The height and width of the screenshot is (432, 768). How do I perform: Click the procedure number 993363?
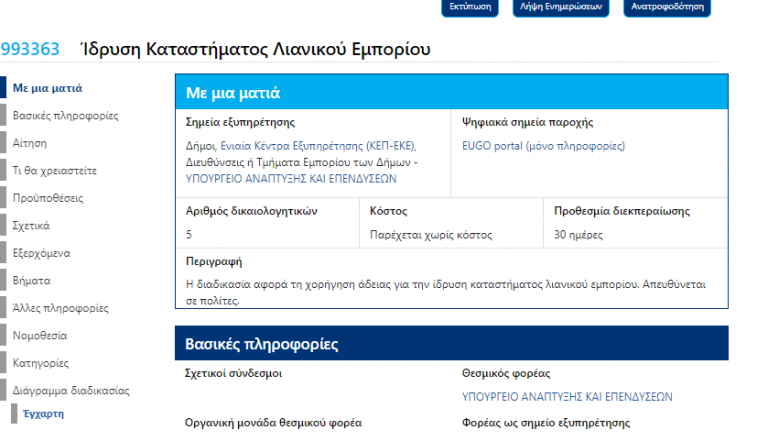point(30,49)
